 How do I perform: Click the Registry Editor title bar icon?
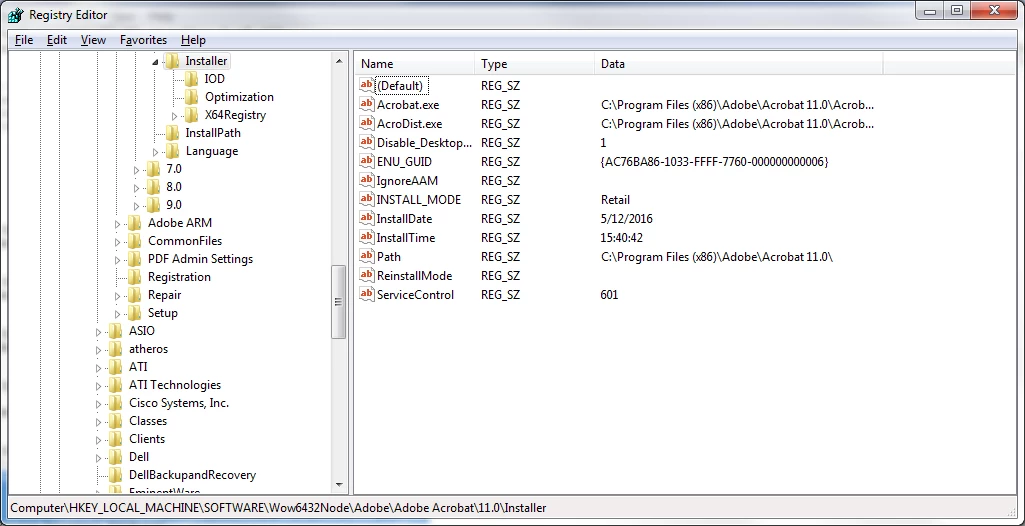[16, 14]
